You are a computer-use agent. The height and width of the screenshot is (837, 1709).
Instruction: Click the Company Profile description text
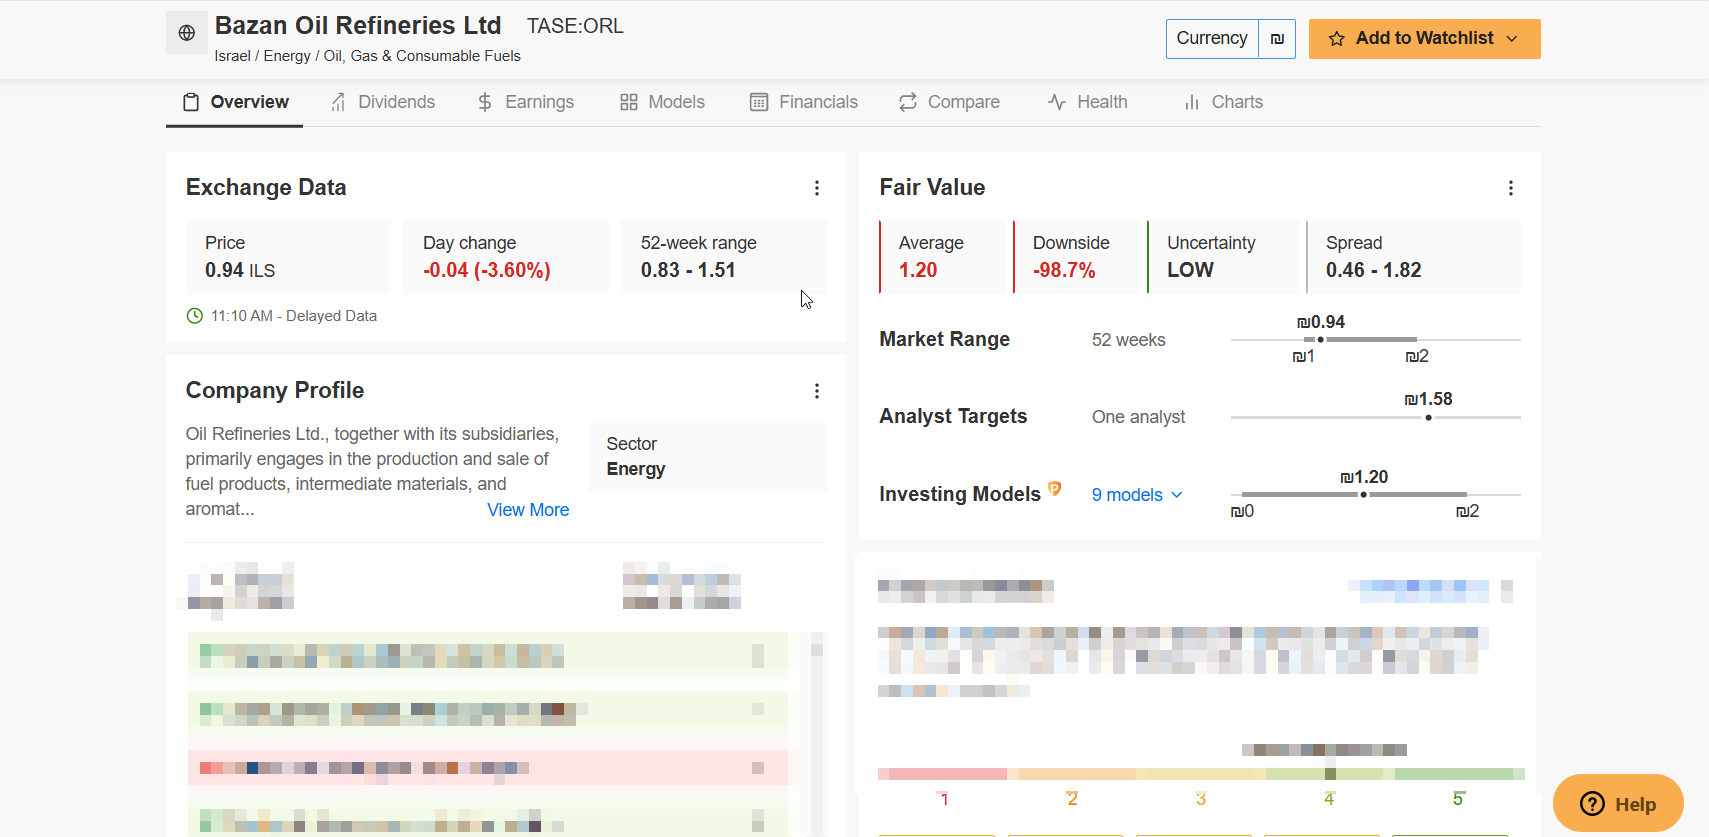point(372,471)
